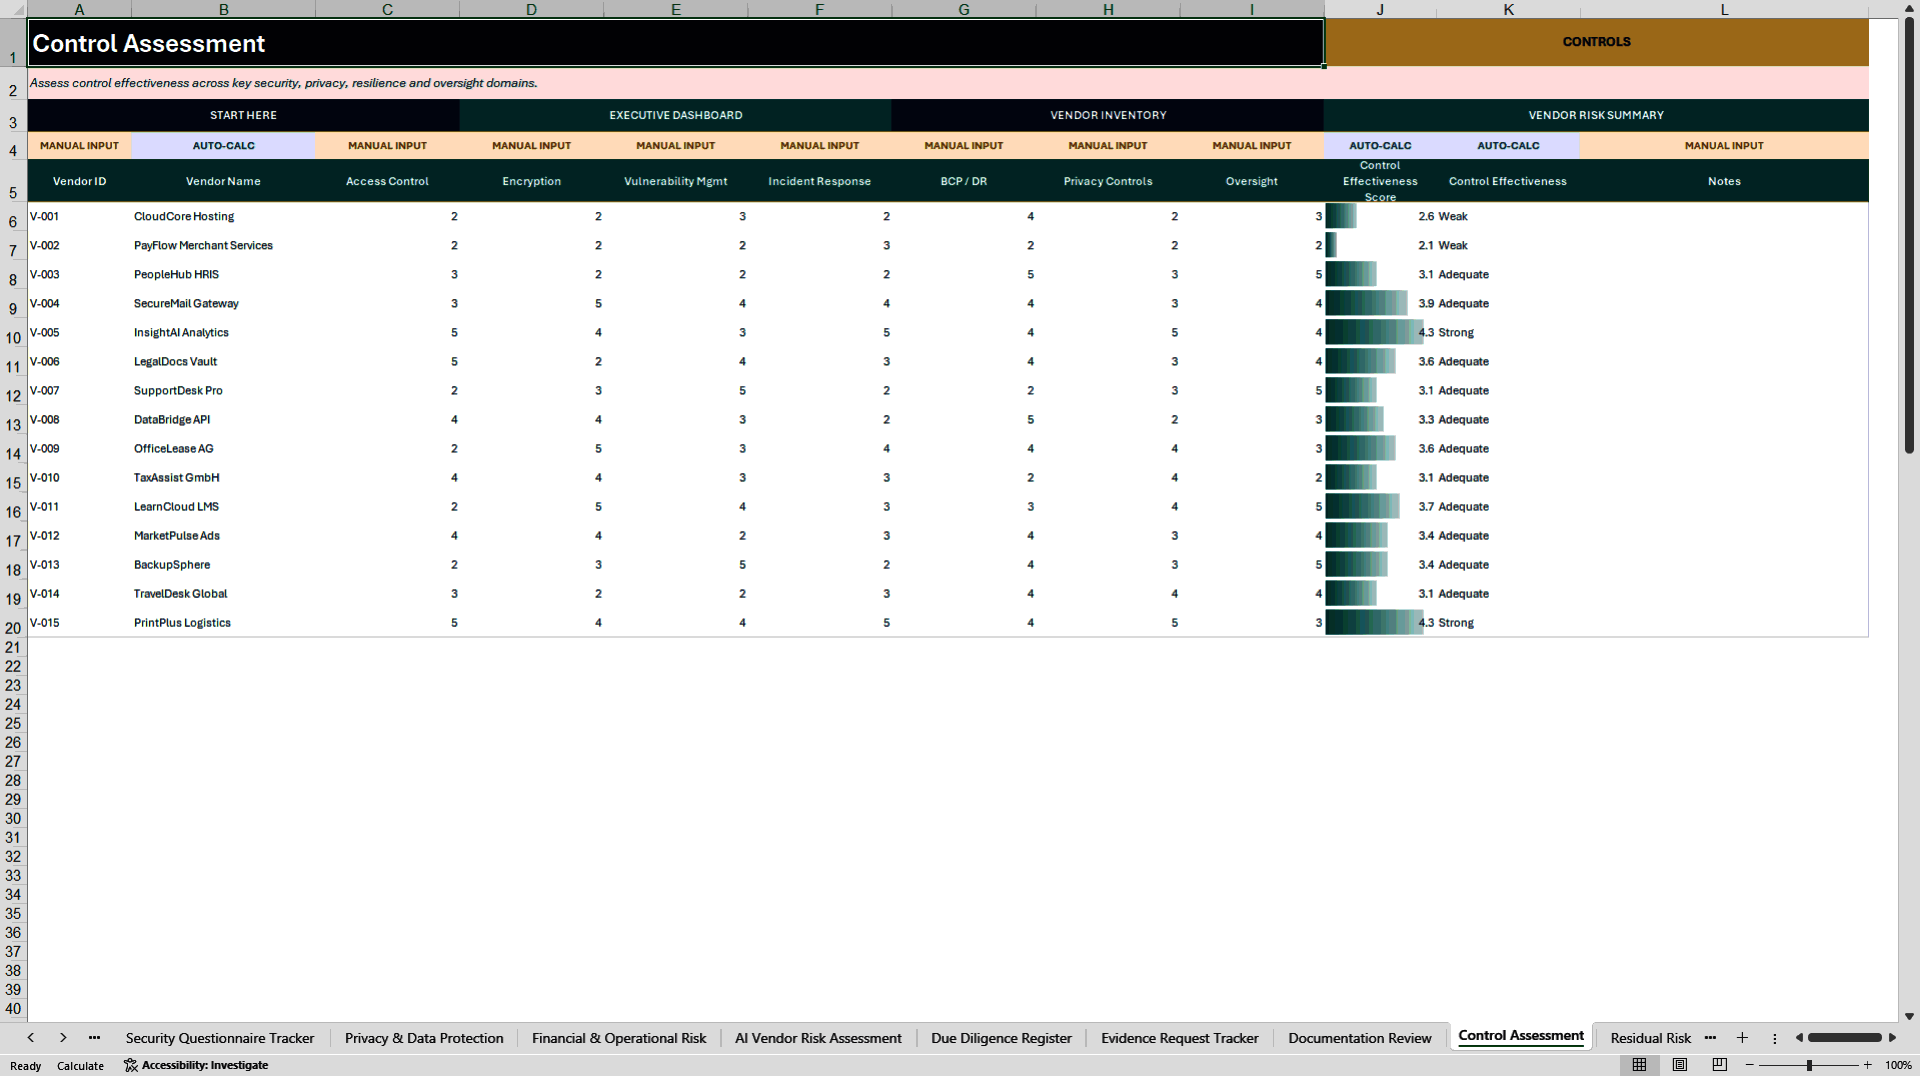This screenshot has height=1076, width=1920.
Task: Select the V-015 vendor ID cell
Action: 79,622
